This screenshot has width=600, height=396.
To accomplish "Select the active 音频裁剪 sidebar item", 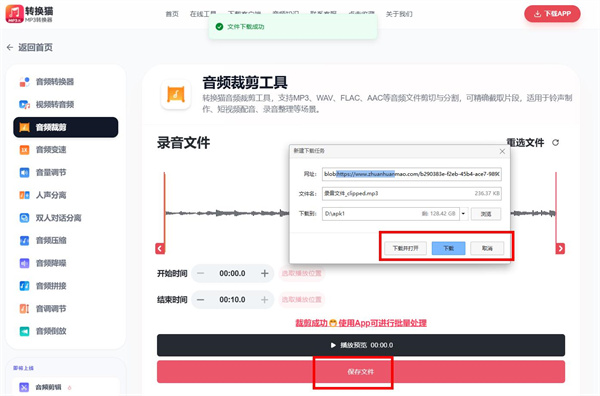I will tap(66, 127).
